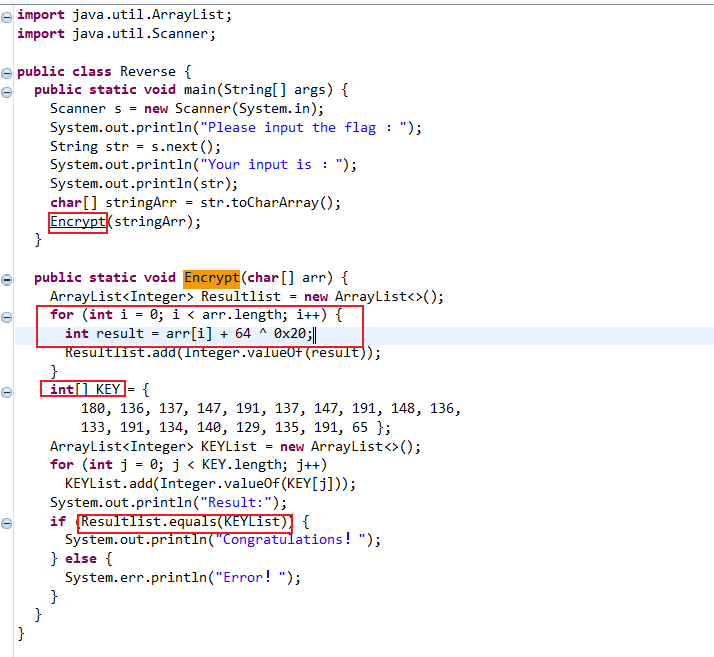Image resolution: width=714 pixels, height=657 pixels.
Task: Click 'Resultlist.equals(KEYList)' condition
Action: (x=186, y=522)
